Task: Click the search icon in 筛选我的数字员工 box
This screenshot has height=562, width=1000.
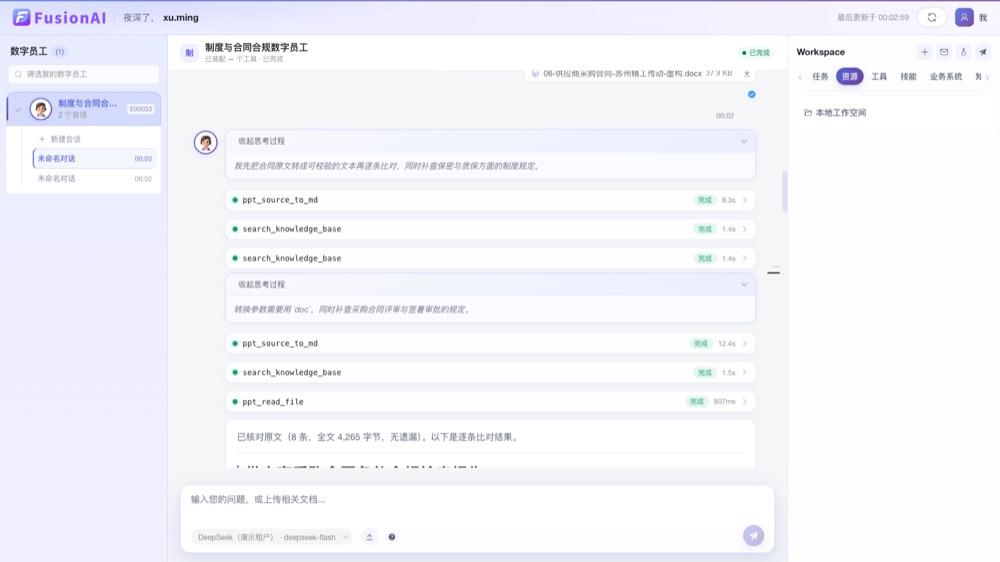Action: click(x=18, y=75)
